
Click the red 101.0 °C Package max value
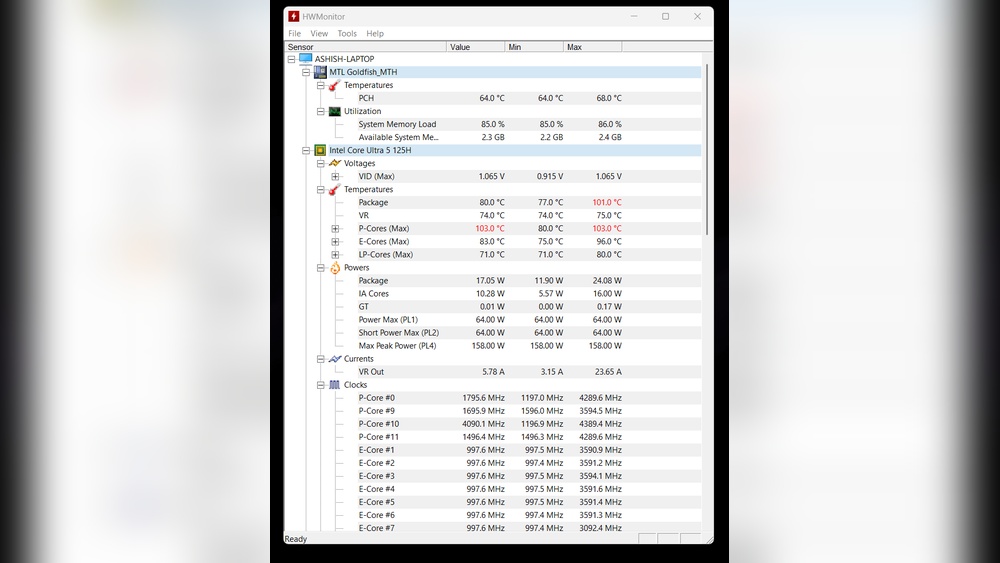point(607,203)
